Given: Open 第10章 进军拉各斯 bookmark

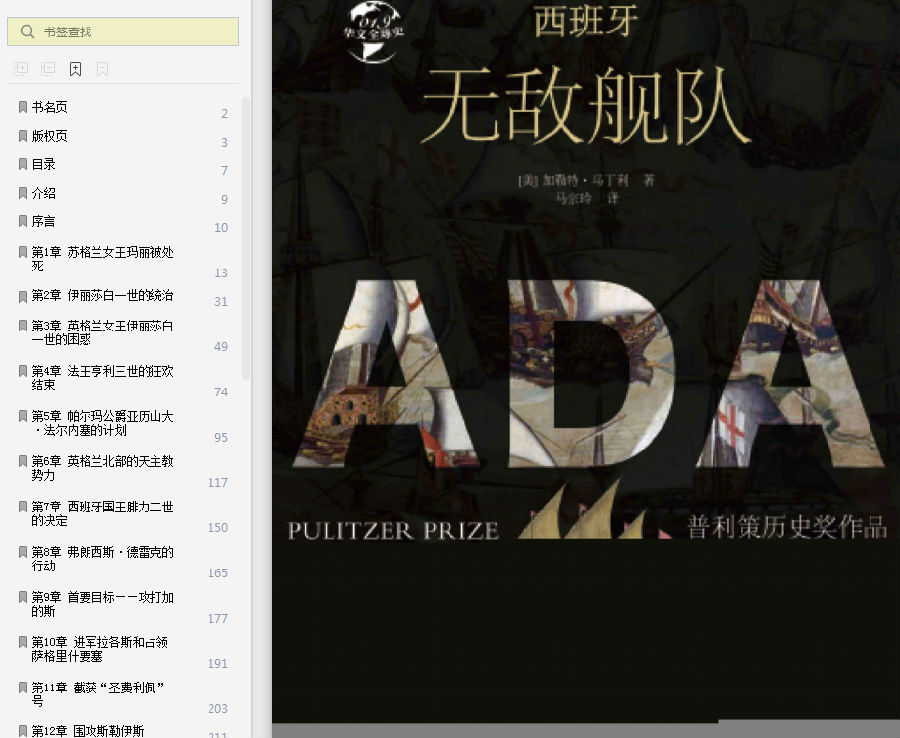Looking at the screenshot, I should [x=100, y=648].
